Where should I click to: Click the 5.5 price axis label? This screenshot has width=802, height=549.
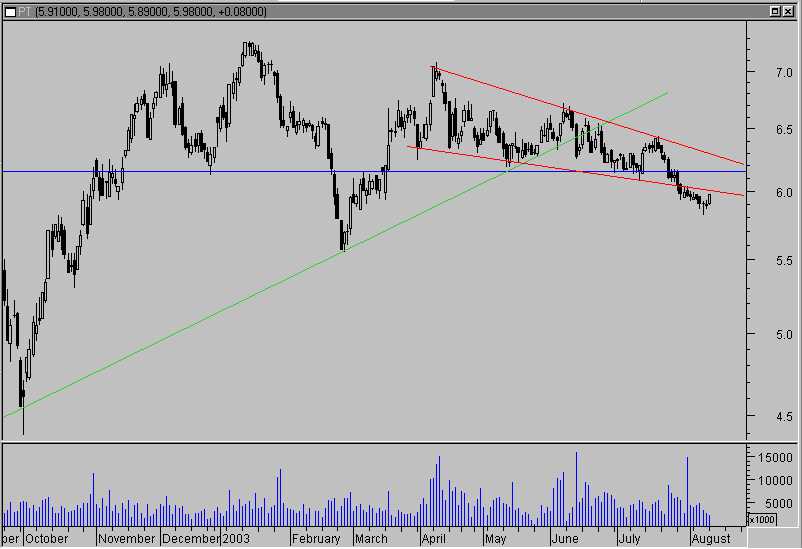pos(784,261)
